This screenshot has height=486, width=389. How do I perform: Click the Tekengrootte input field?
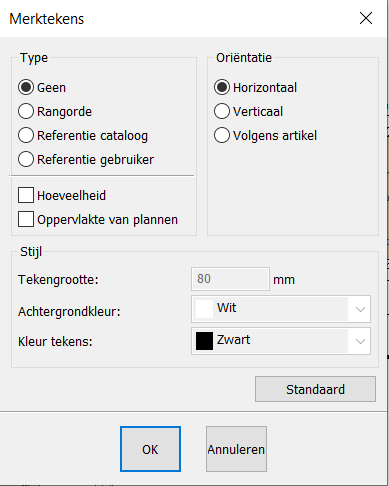pos(230,279)
